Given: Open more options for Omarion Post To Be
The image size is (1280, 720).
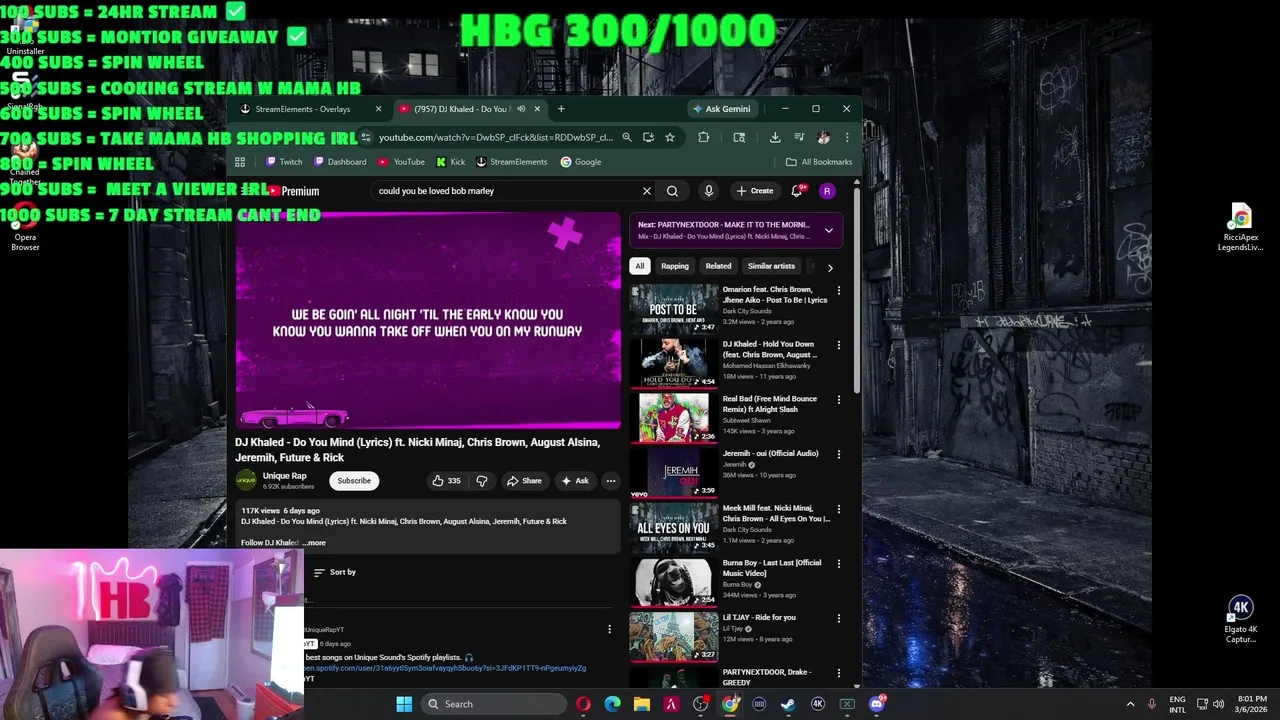Looking at the screenshot, I should pos(838,290).
